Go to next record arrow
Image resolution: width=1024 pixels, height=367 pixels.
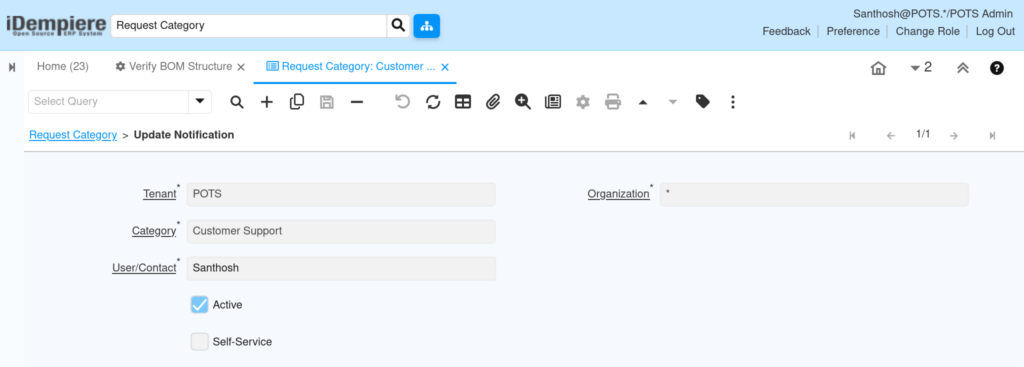click(953, 136)
